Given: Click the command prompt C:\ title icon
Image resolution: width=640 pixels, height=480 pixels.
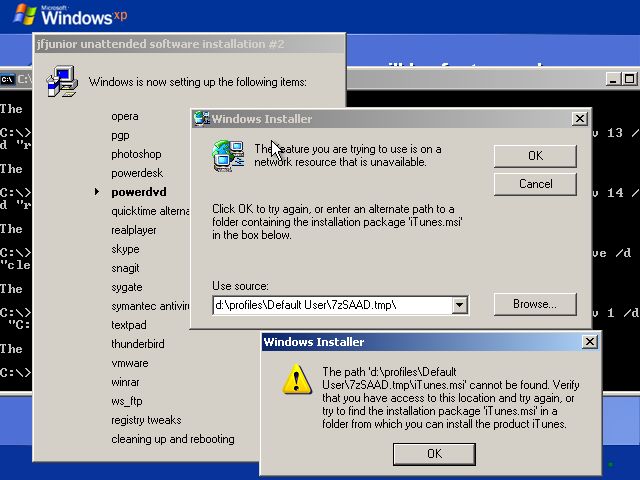Looking at the screenshot, I should tap(7, 79).
